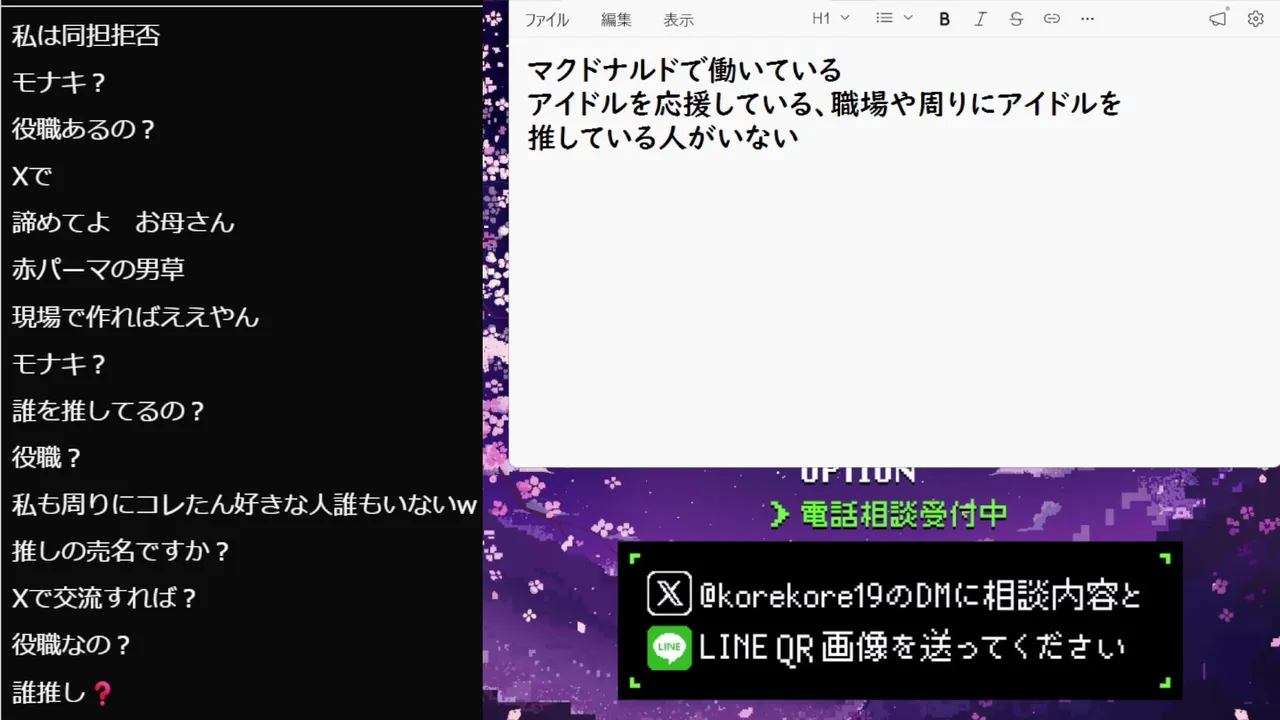The image size is (1280, 720).
Task: Select chat comment 役職？
Action: [x=48, y=457]
